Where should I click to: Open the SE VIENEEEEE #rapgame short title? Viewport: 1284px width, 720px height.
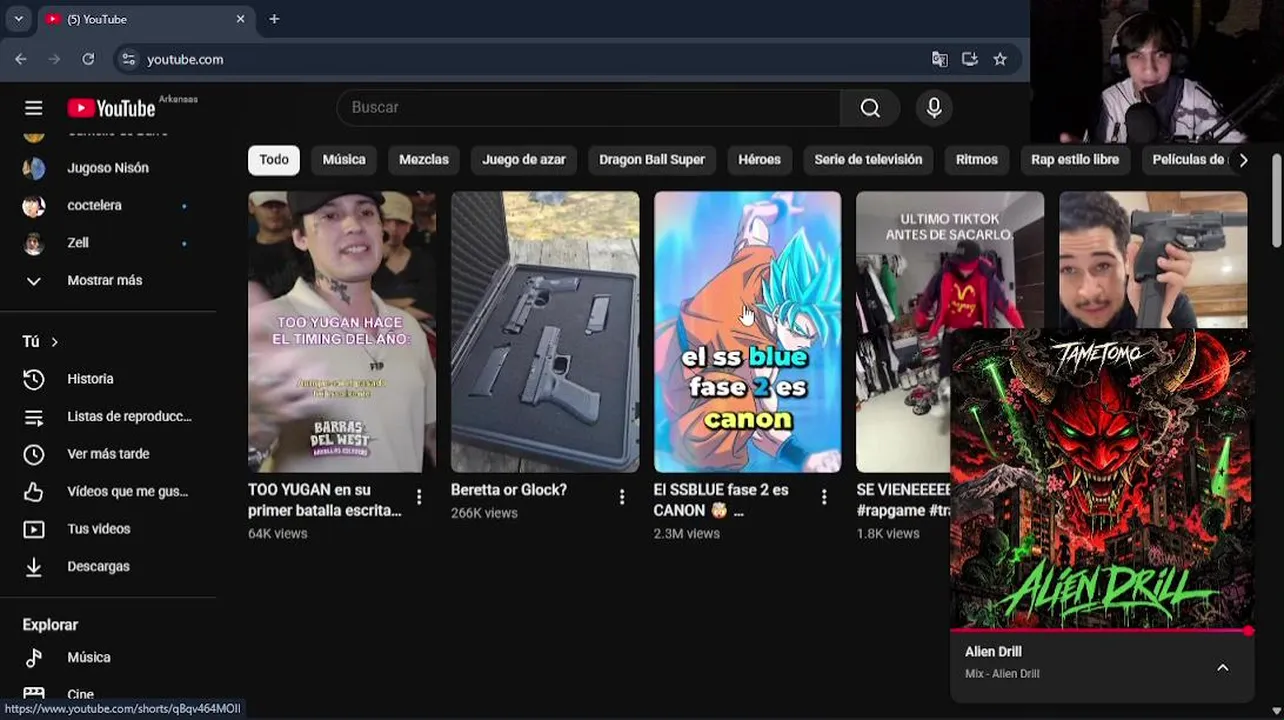click(x=903, y=500)
